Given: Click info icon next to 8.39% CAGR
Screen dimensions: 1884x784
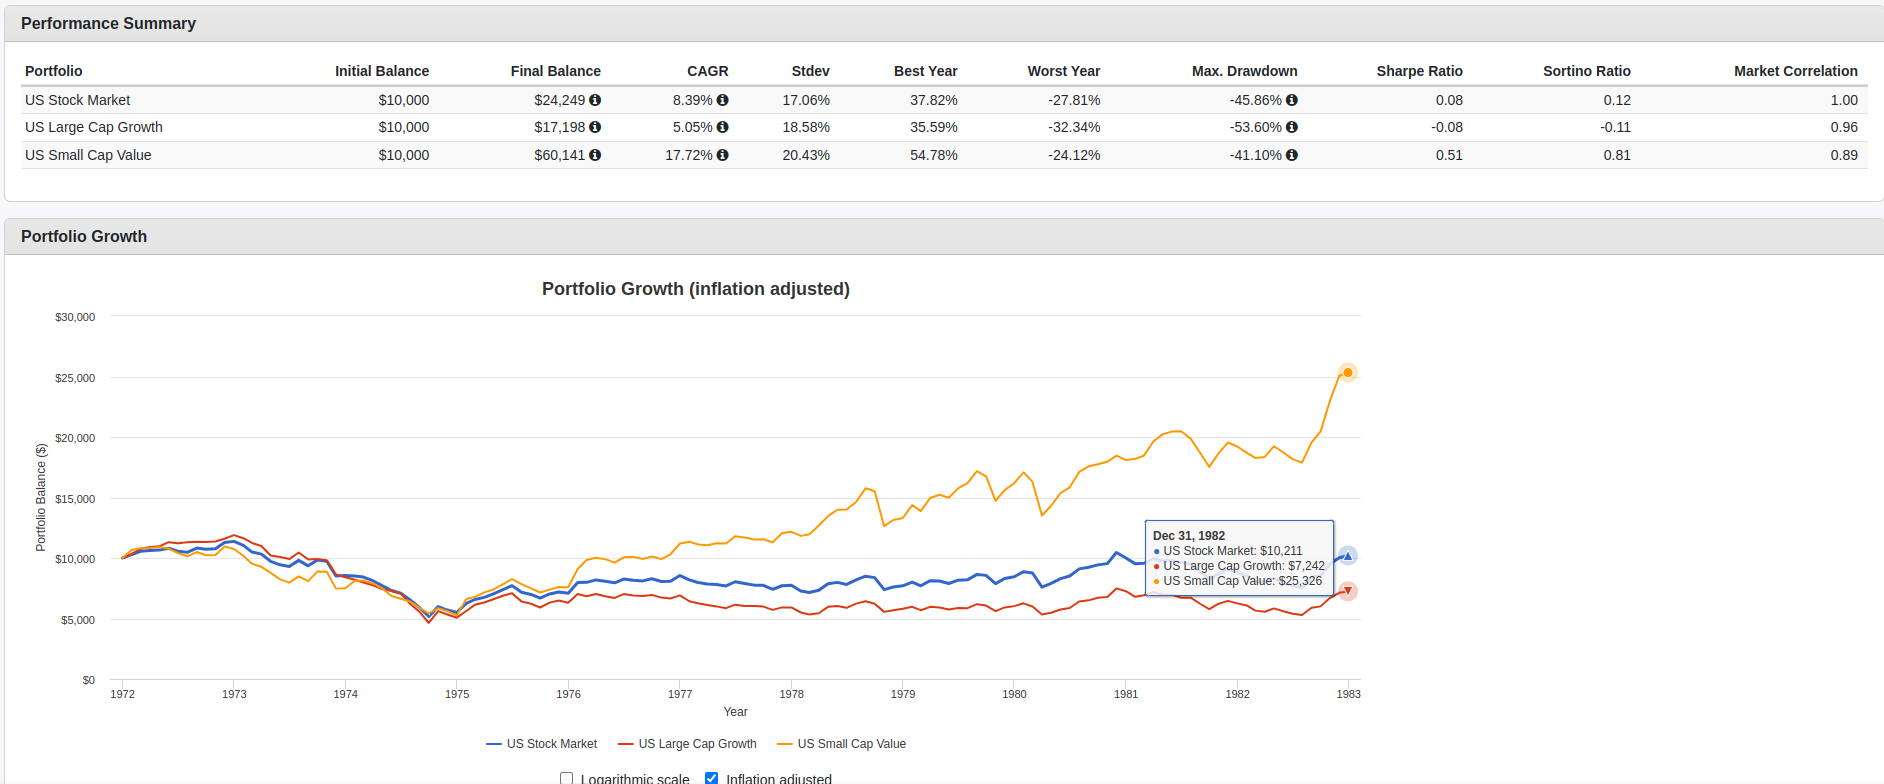Looking at the screenshot, I should pyautogui.click(x=722, y=100).
